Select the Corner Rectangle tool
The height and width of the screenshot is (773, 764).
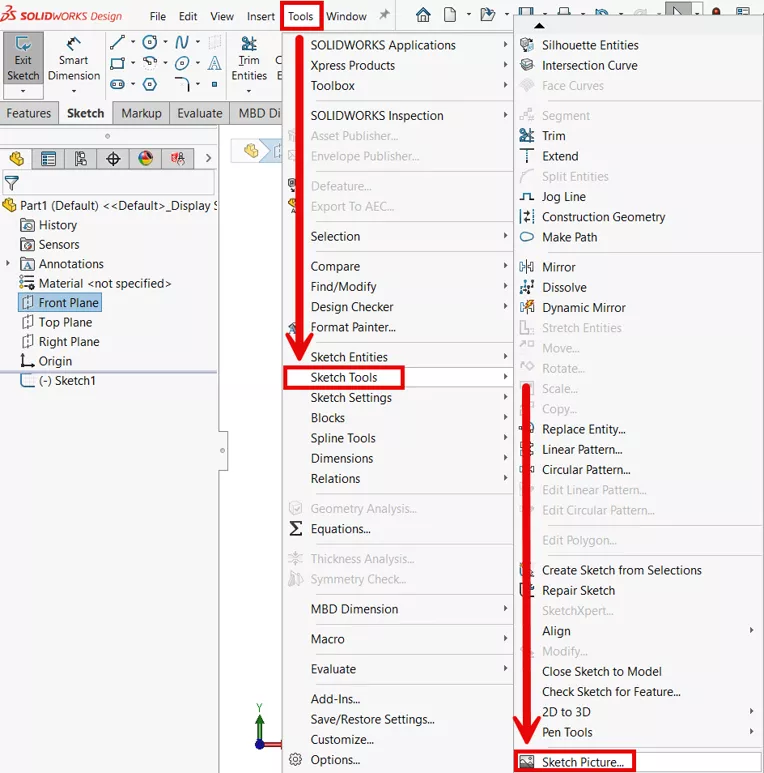pos(117,63)
